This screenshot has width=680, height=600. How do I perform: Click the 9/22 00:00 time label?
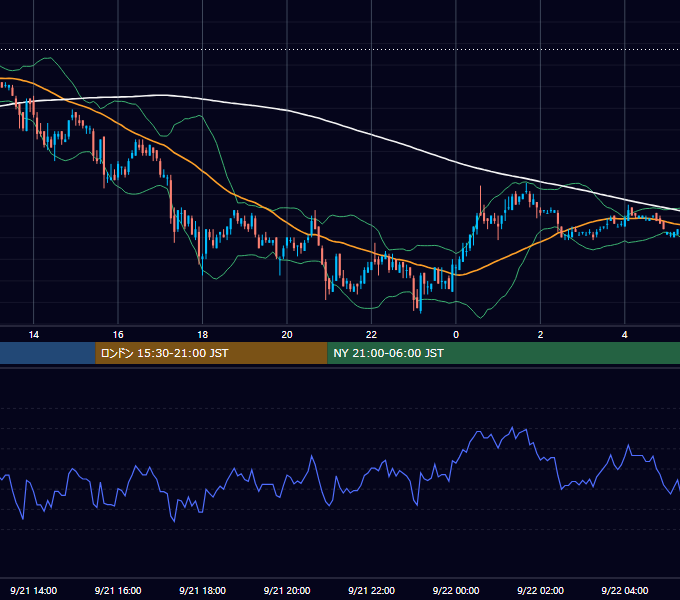(456, 590)
